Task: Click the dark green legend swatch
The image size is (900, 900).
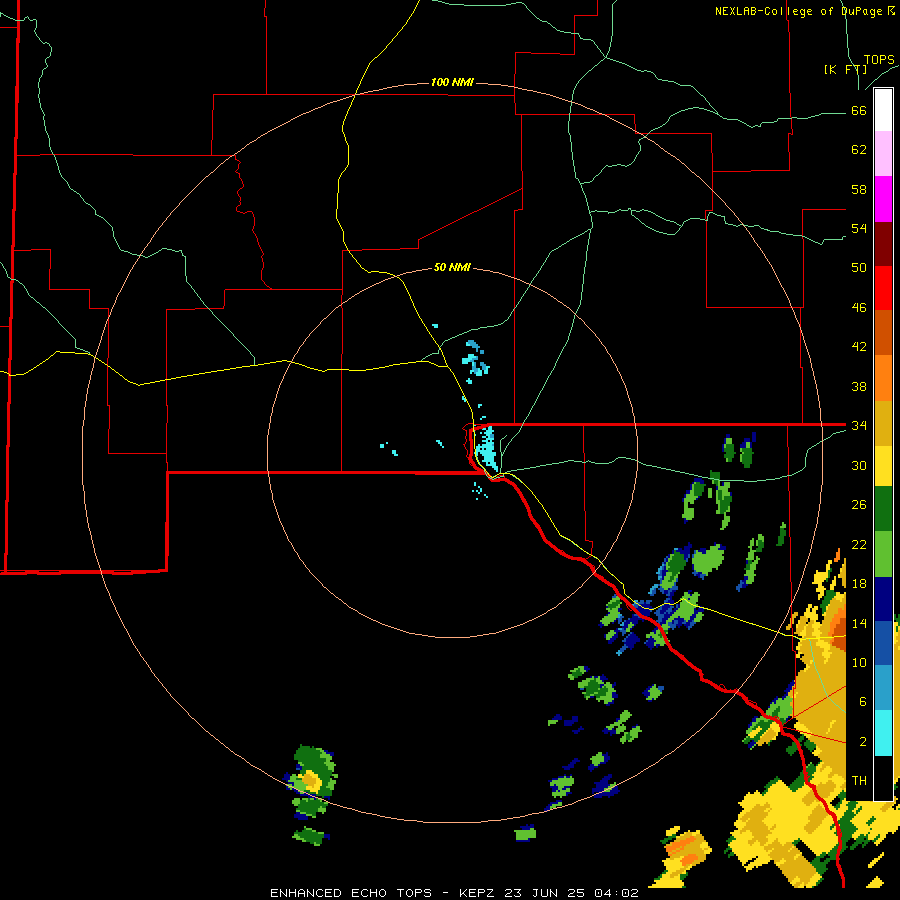Action: tap(883, 510)
